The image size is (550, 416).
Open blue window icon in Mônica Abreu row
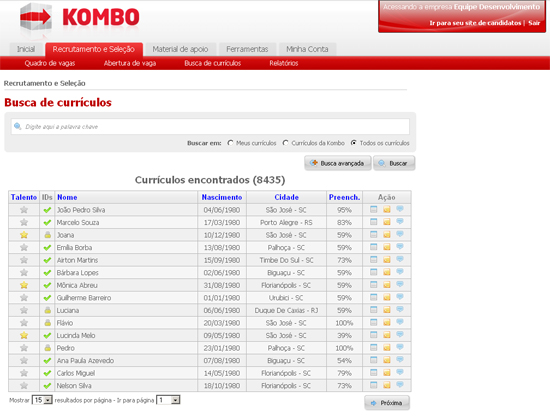(374, 284)
